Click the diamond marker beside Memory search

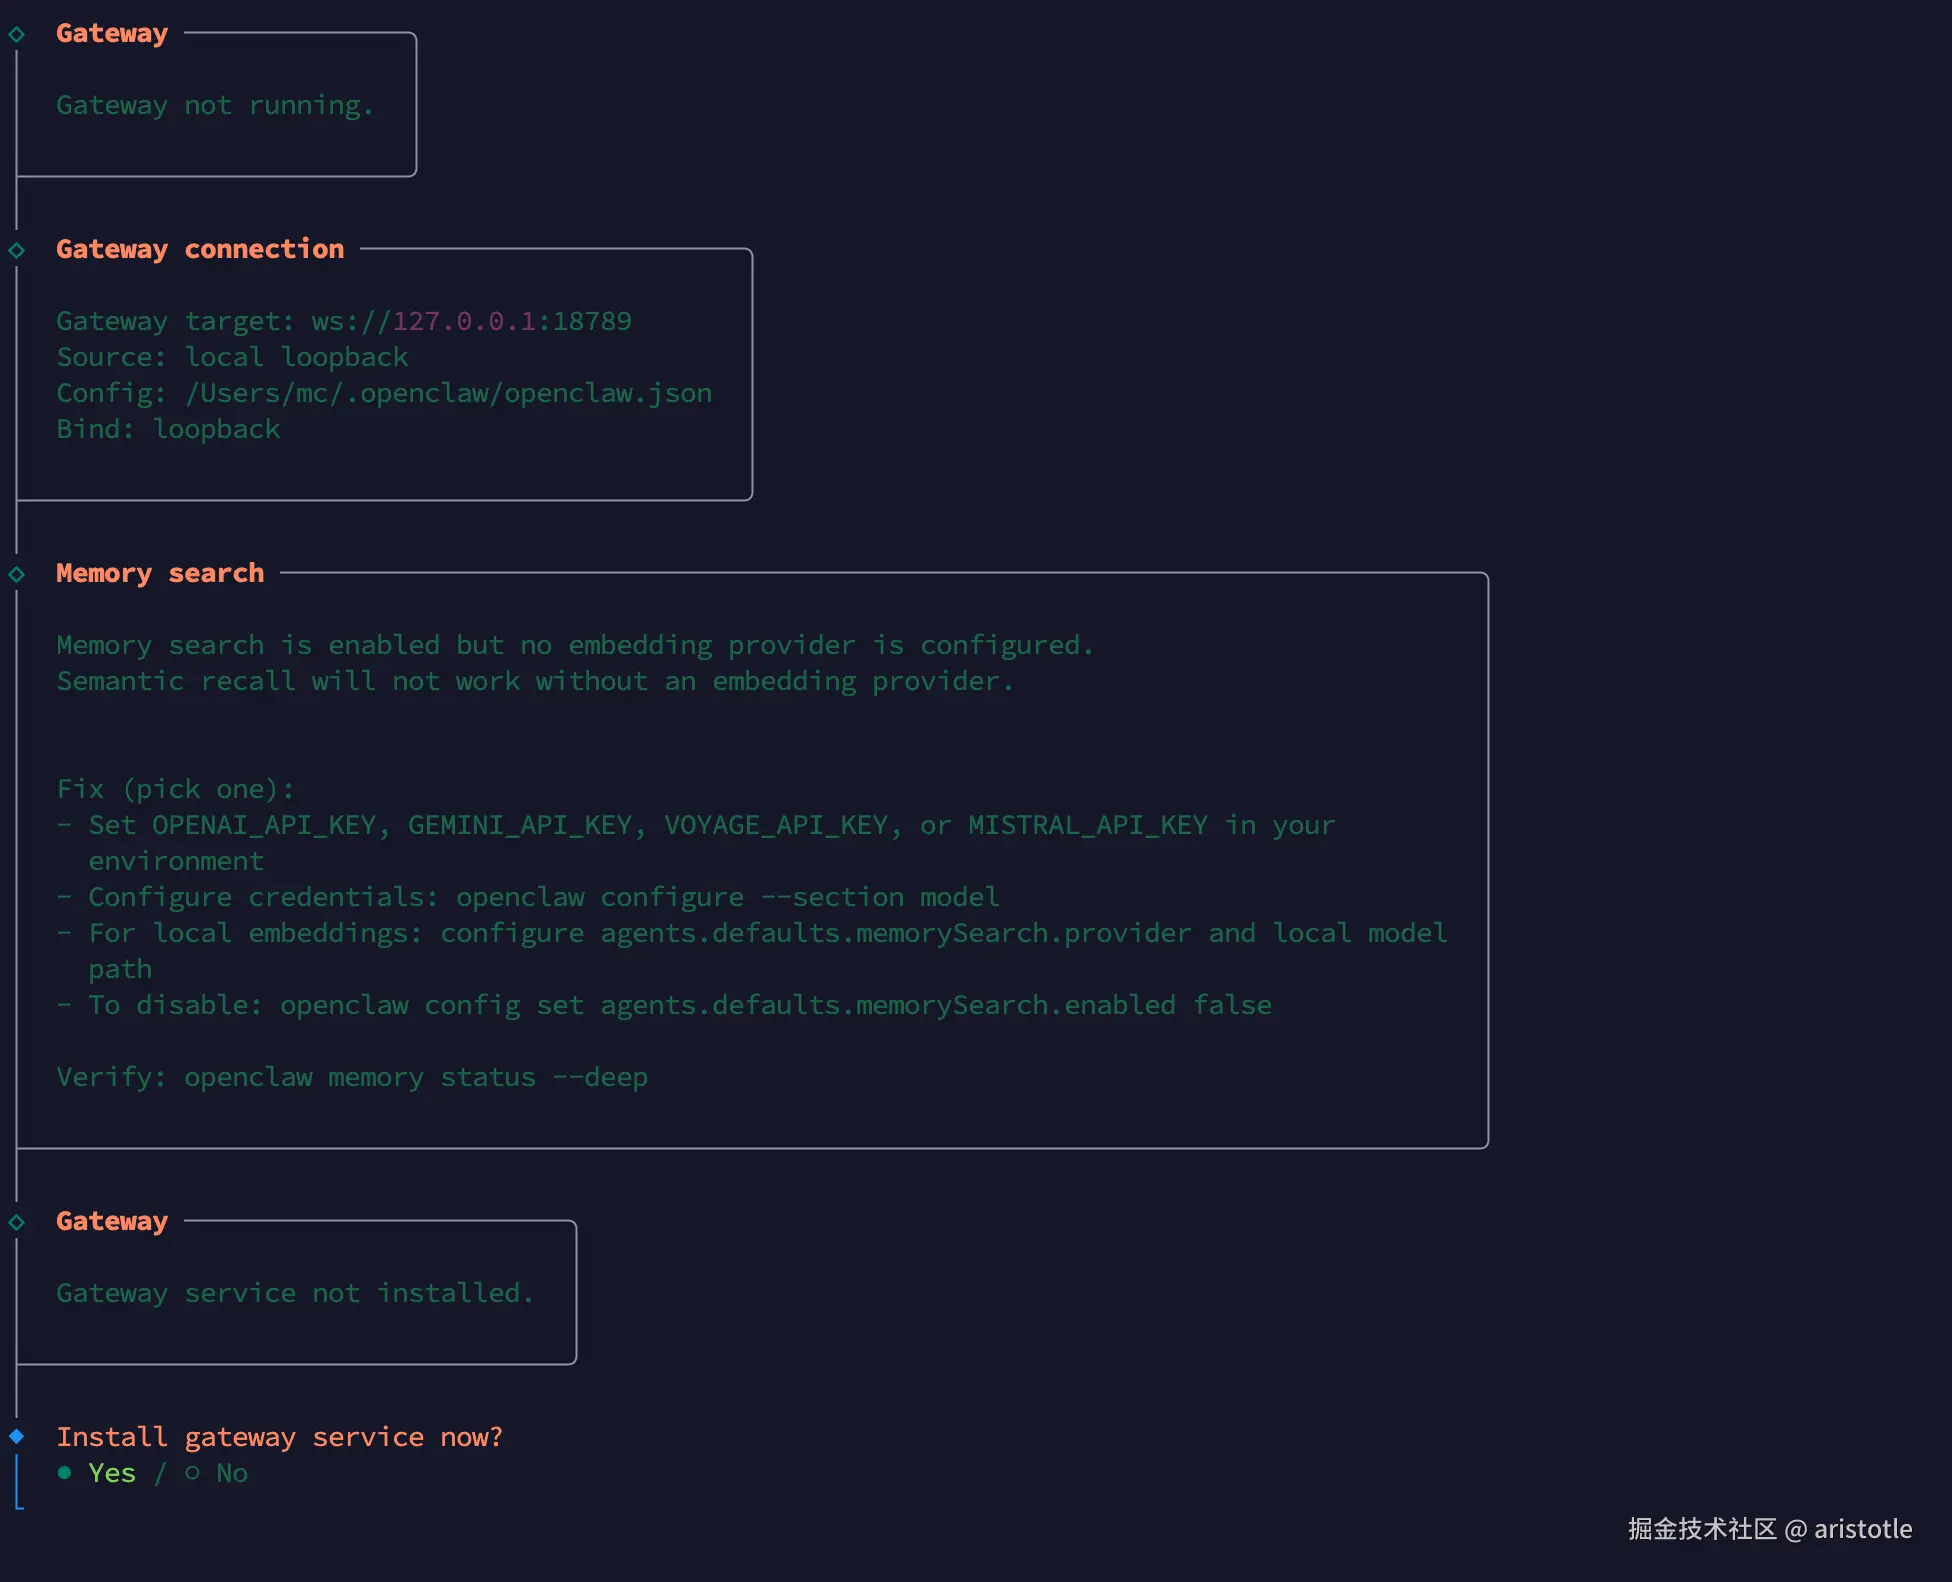(17, 574)
